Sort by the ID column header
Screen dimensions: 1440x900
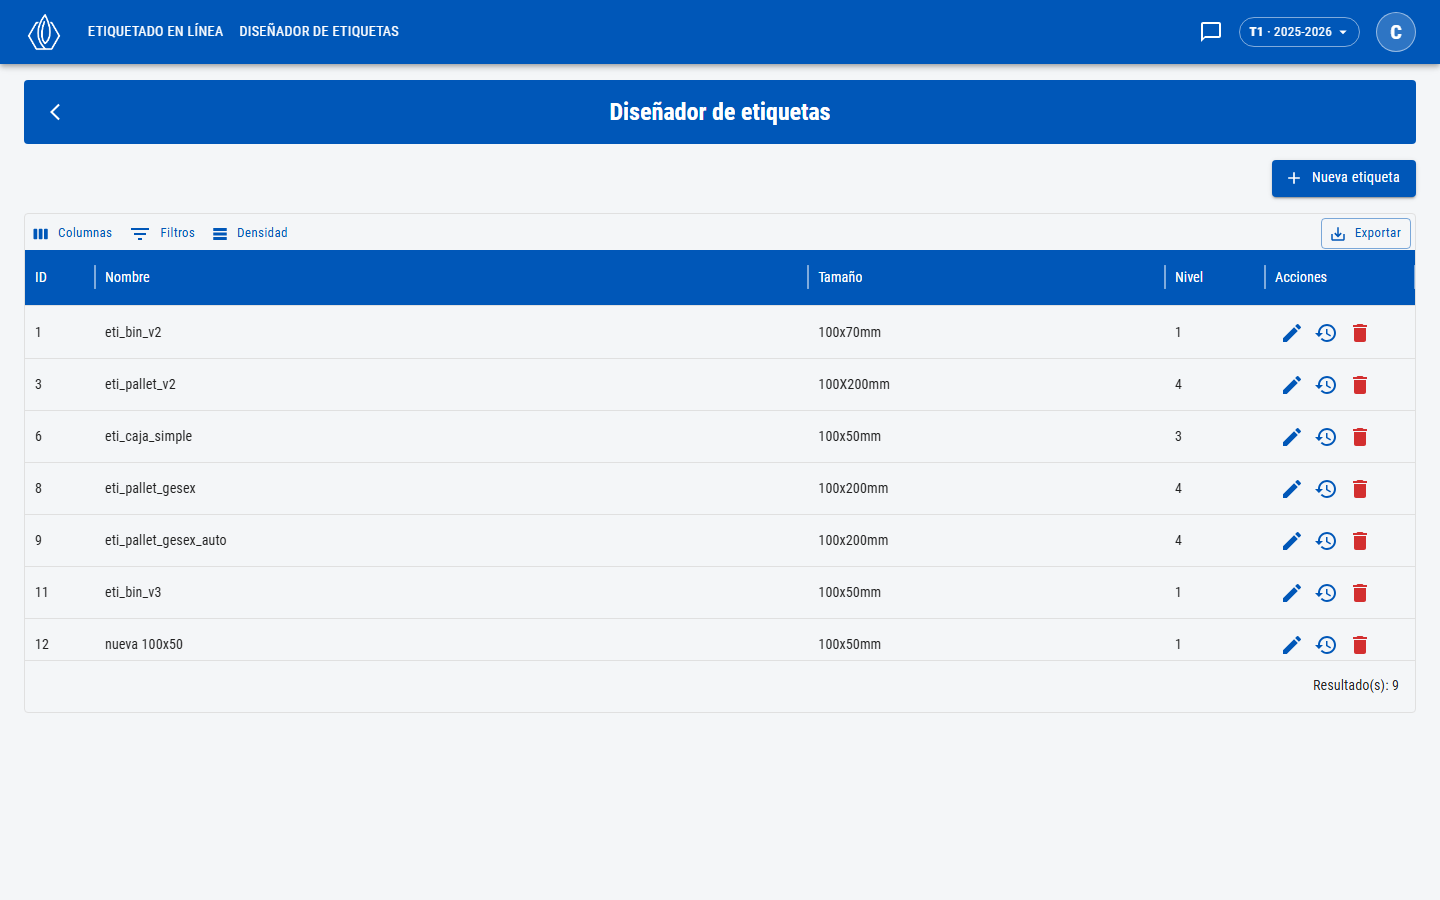[x=60, y=277]
